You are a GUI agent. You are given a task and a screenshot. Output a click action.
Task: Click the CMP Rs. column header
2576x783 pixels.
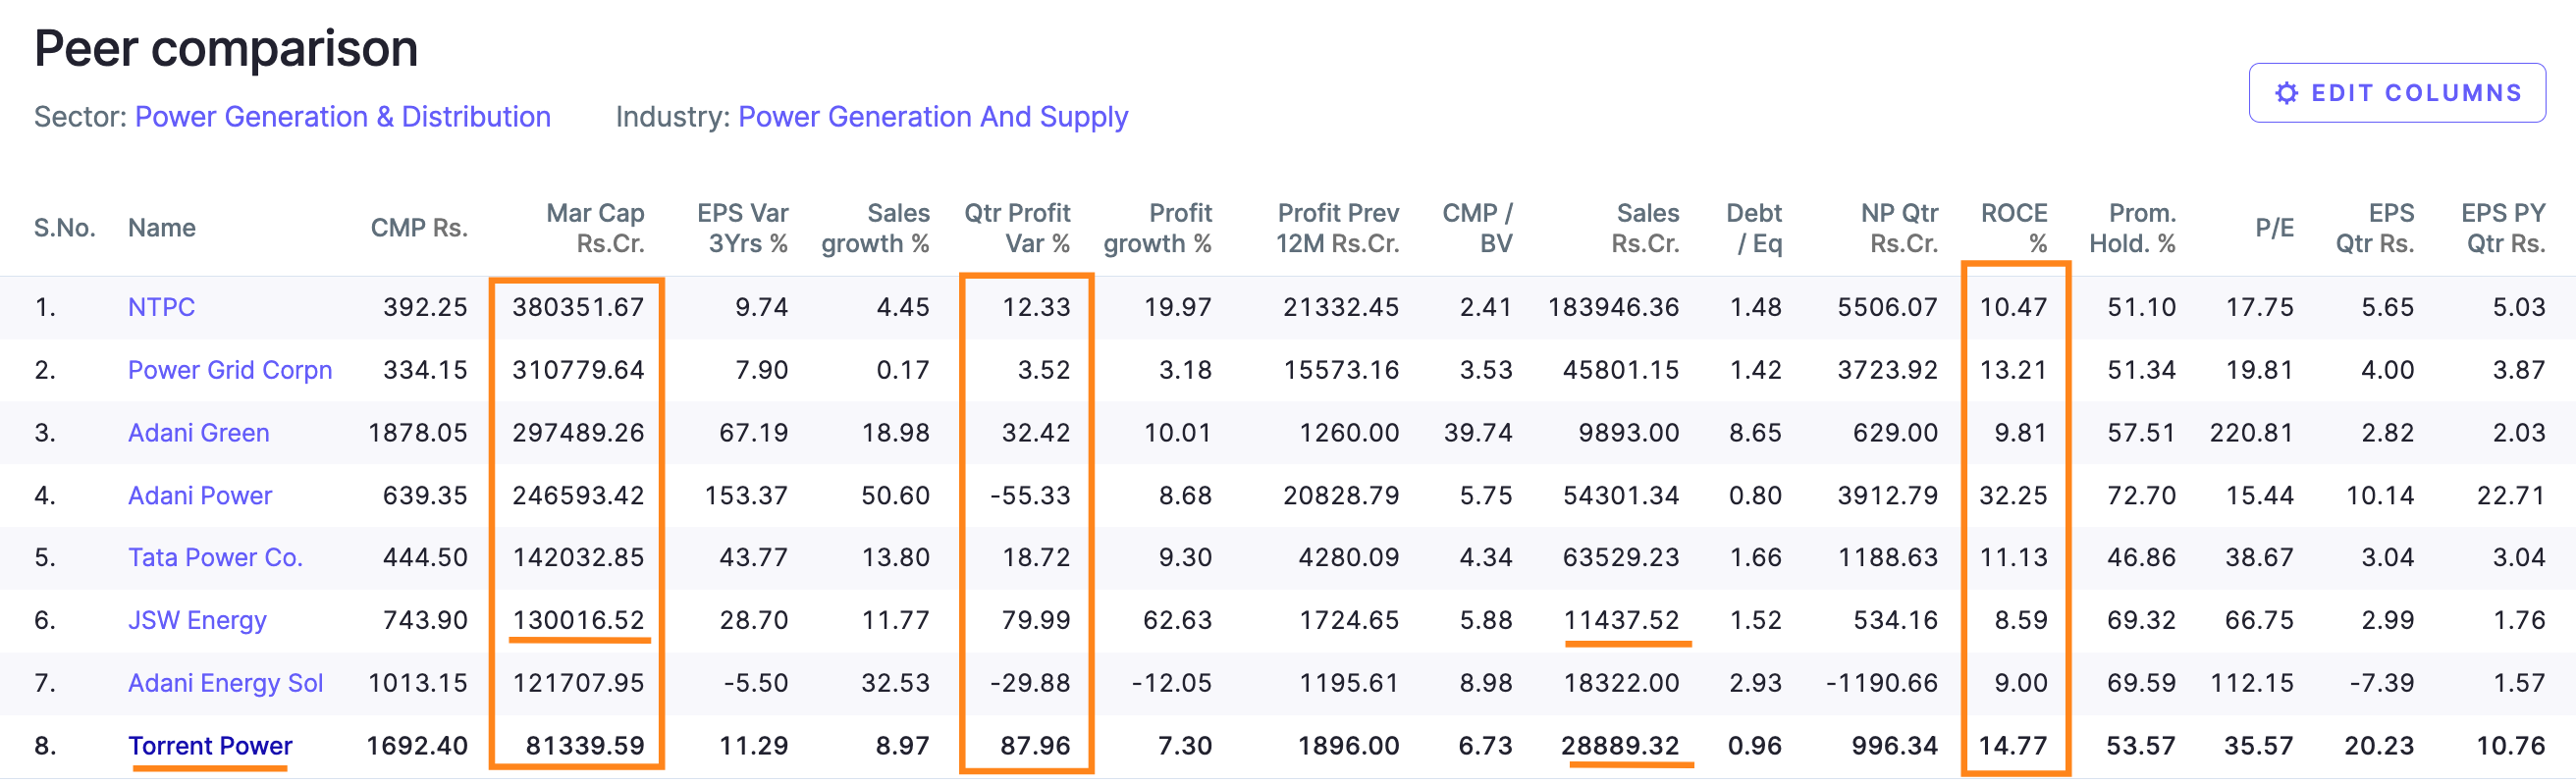pos(419,228)
